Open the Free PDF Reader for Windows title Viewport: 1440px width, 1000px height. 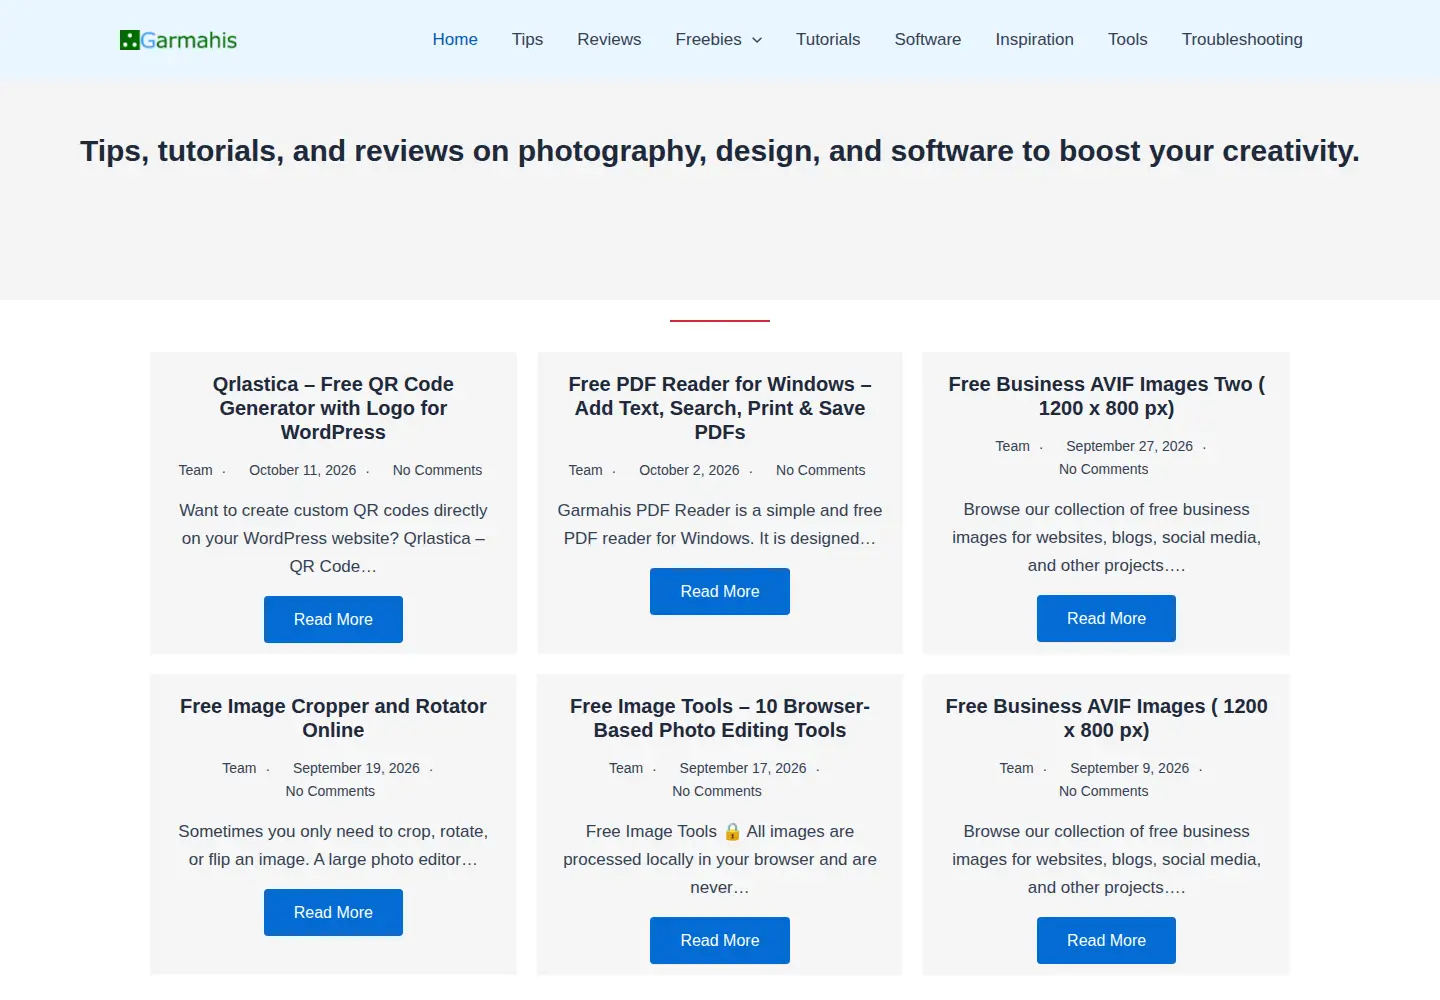(x=720, y=408)
